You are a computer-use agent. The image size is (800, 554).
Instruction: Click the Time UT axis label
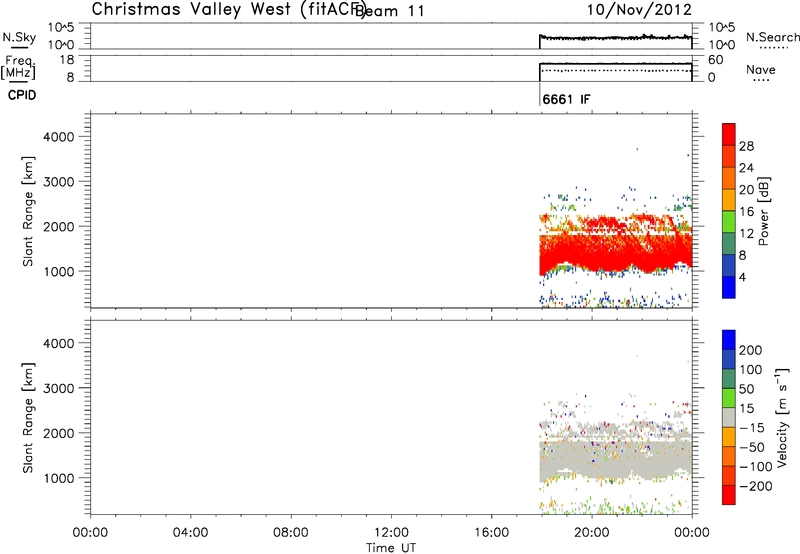(391, 548)
